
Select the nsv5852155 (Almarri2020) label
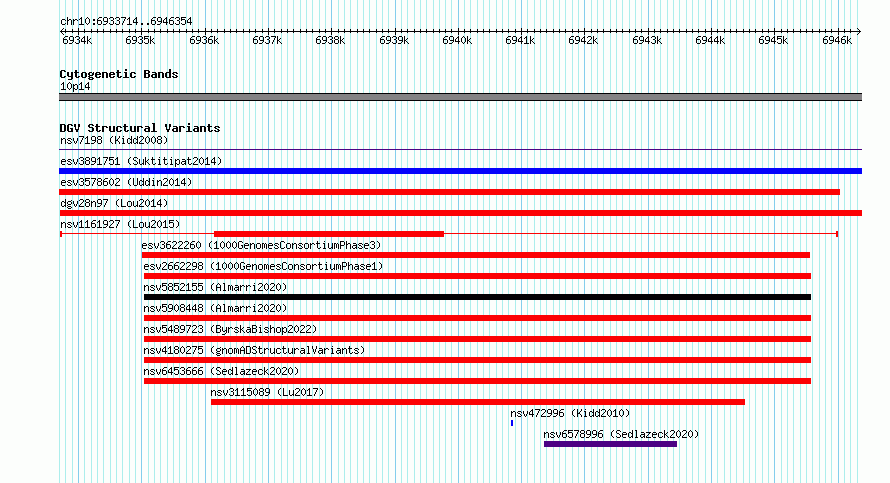215,287
